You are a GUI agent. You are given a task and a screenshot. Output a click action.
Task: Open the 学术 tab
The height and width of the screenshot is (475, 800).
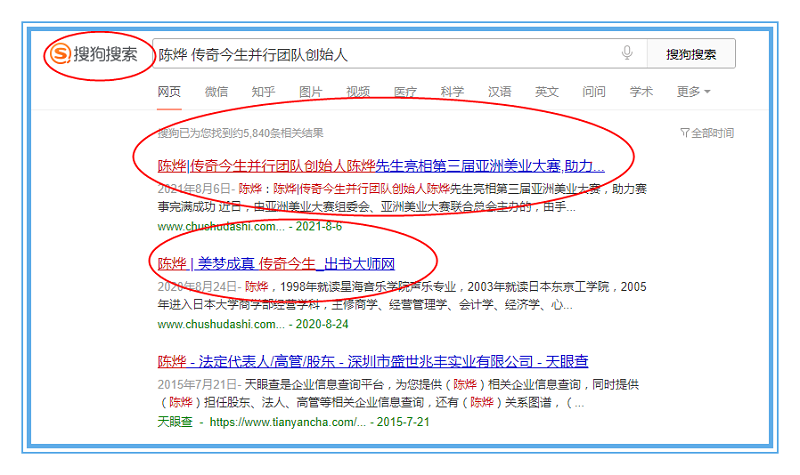pos(641,92)
